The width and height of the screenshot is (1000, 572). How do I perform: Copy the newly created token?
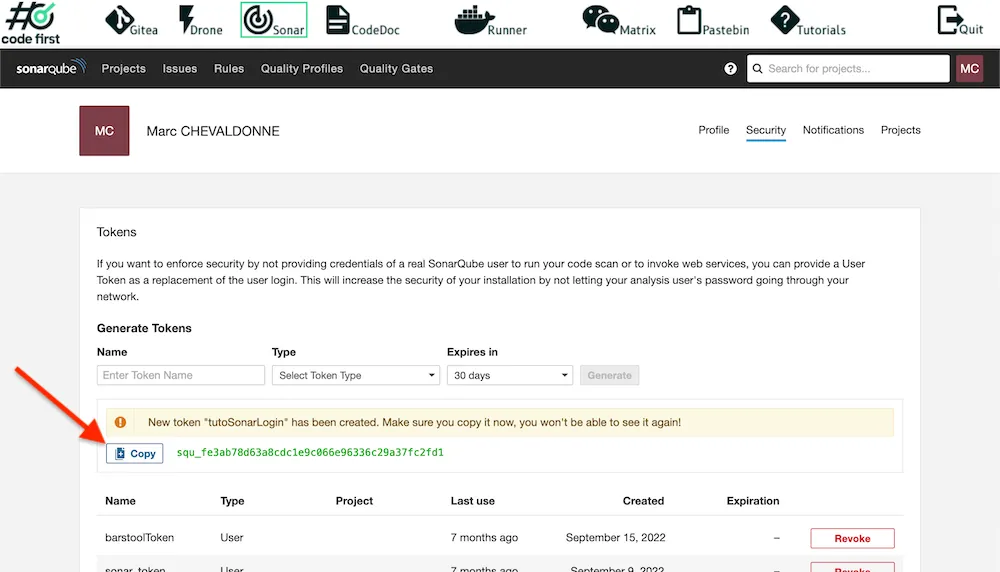(135, 453)
